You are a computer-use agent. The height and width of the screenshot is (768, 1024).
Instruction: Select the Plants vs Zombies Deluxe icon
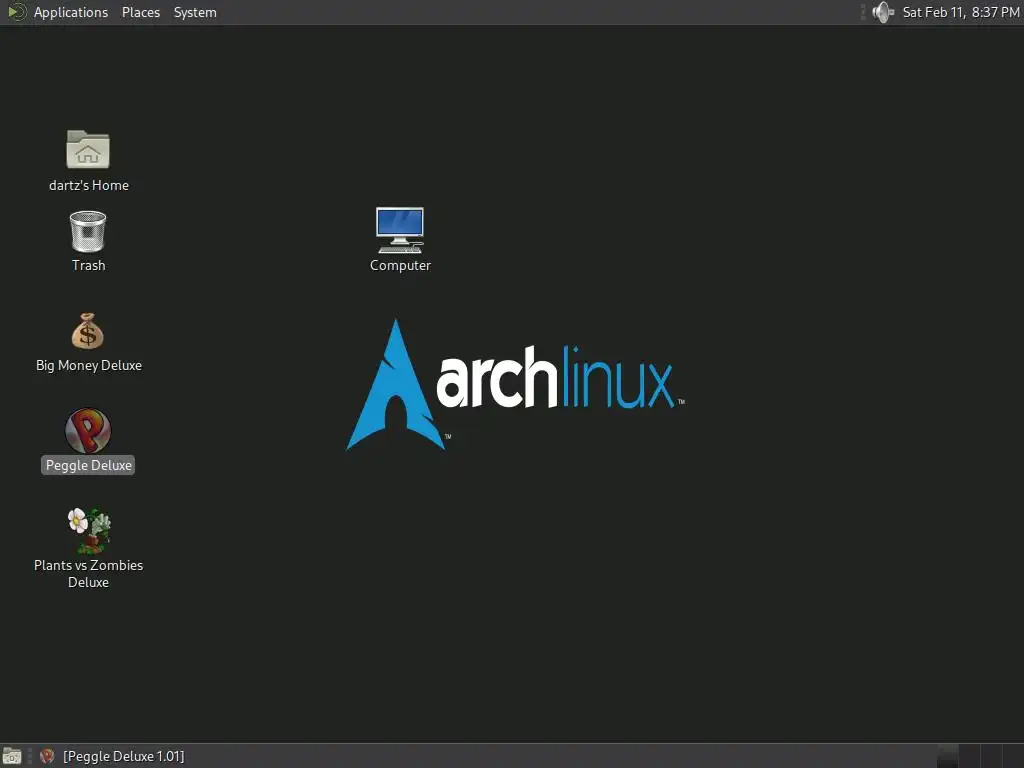point(89,530)
